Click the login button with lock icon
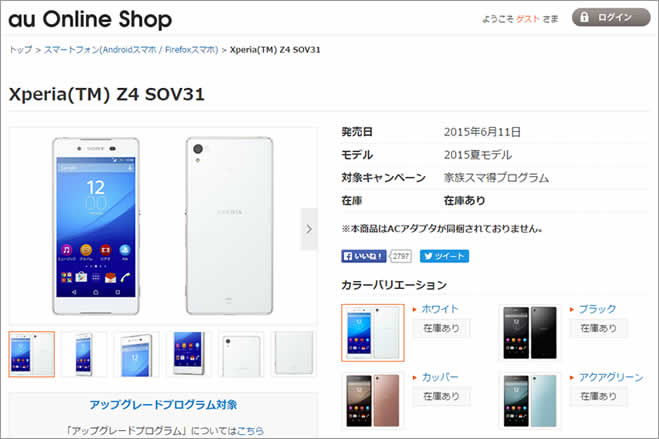The image size is (659, 439). [x=611, y=17]
